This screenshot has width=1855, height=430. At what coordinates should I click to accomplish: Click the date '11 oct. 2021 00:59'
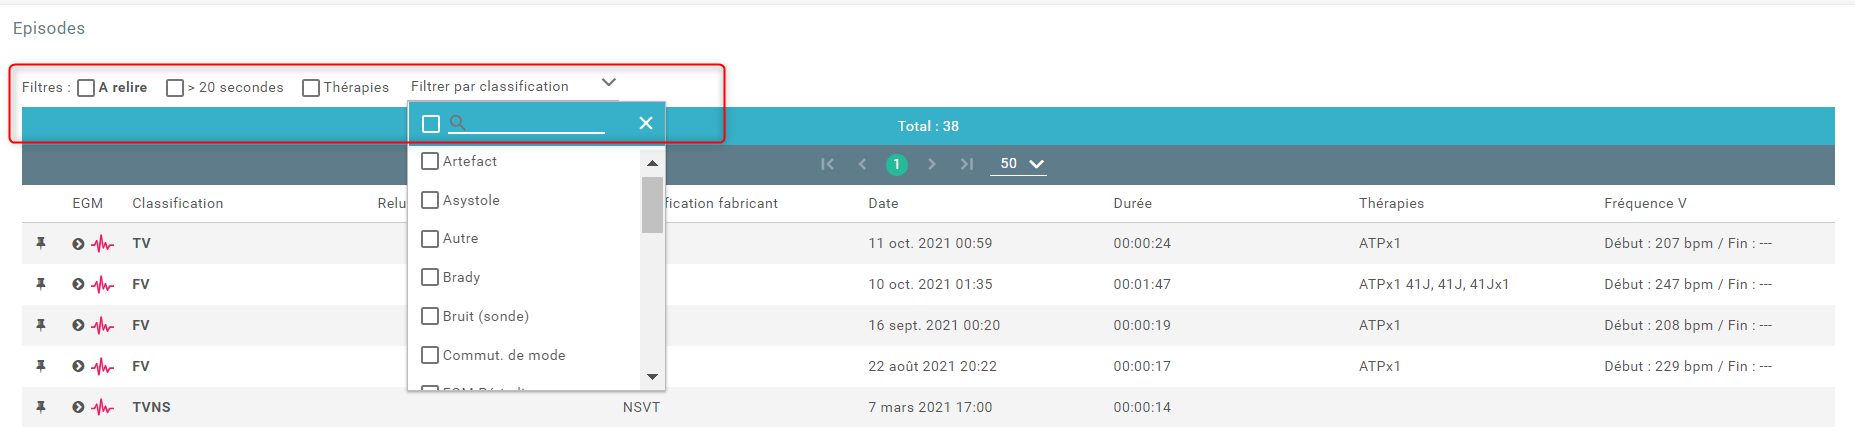coord(930,243)
